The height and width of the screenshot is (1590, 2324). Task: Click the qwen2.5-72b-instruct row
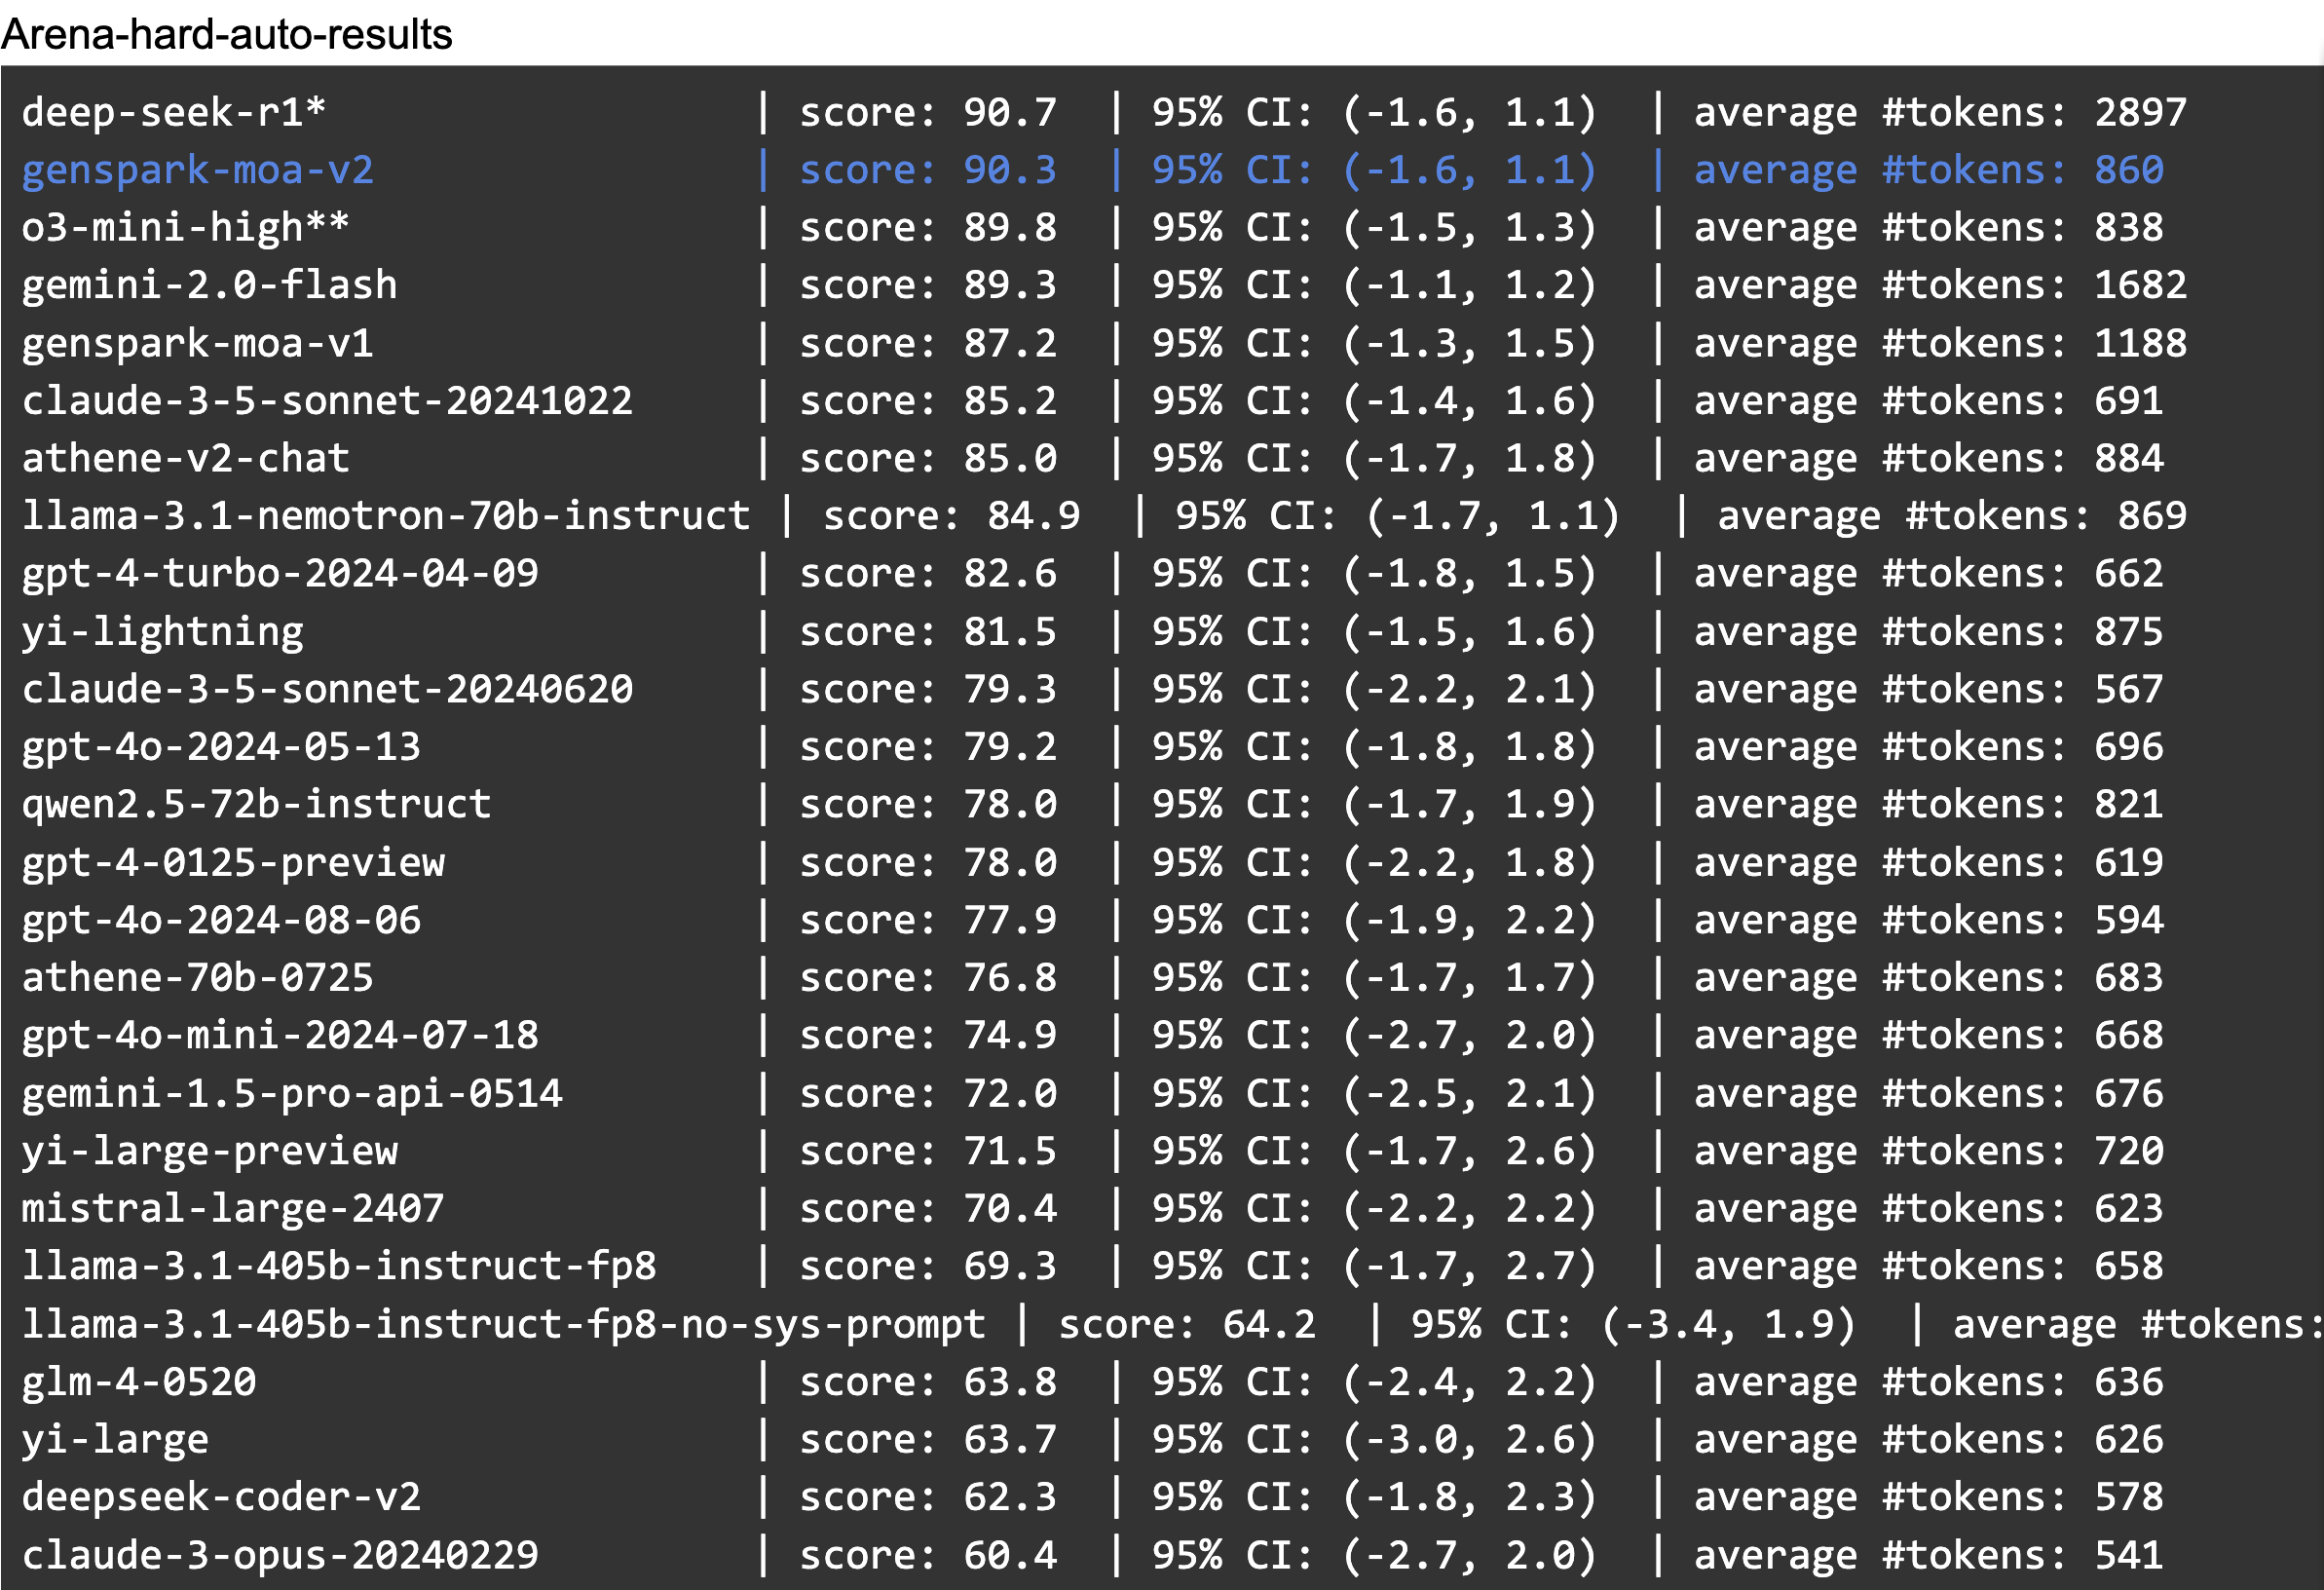(257, 804)
